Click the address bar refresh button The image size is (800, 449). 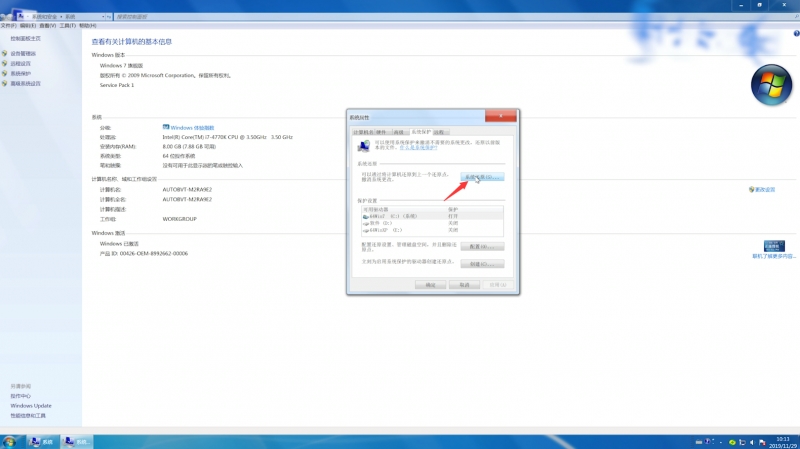point(109,17)
